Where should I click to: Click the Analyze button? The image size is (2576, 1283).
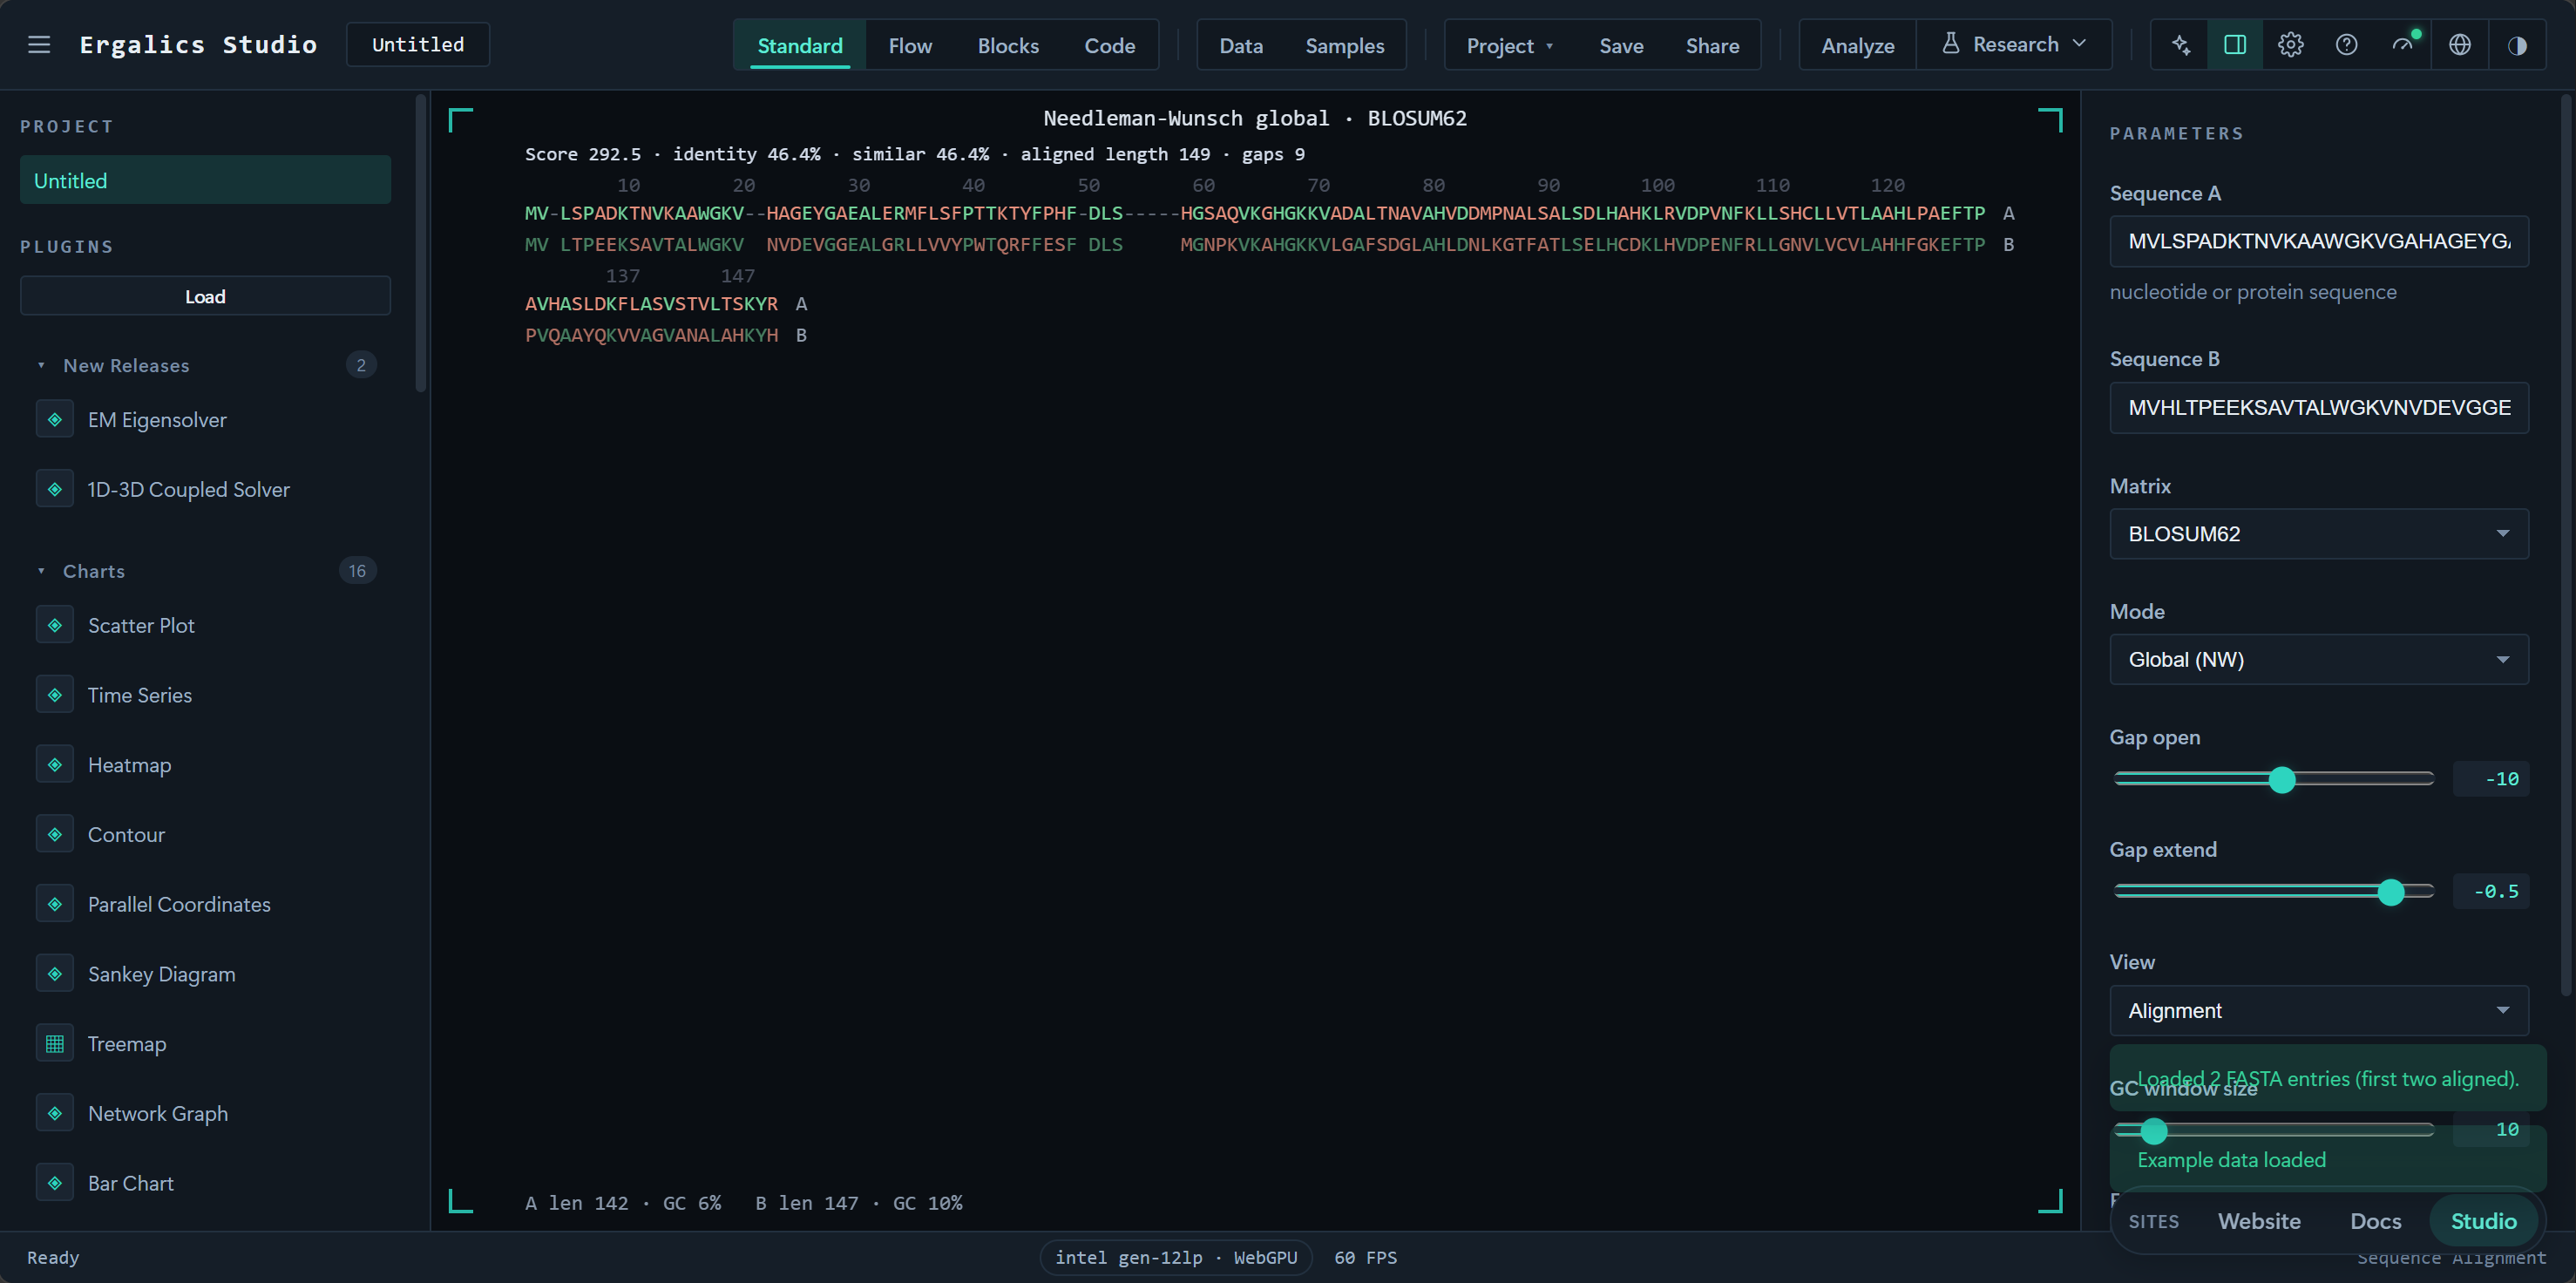[x=1857, y=46]
